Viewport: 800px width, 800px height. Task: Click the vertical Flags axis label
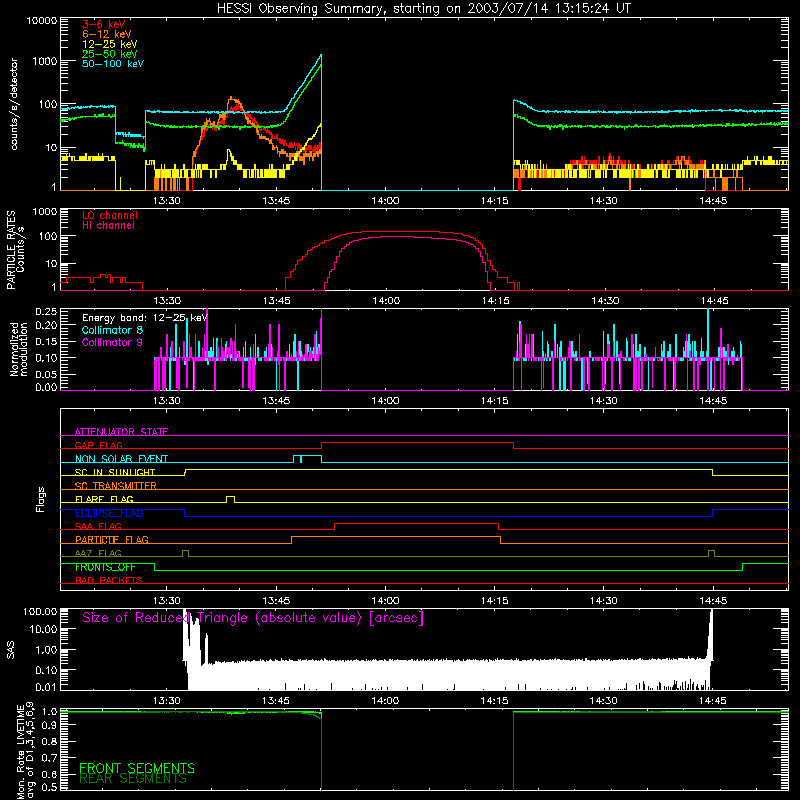coord(41,499)
